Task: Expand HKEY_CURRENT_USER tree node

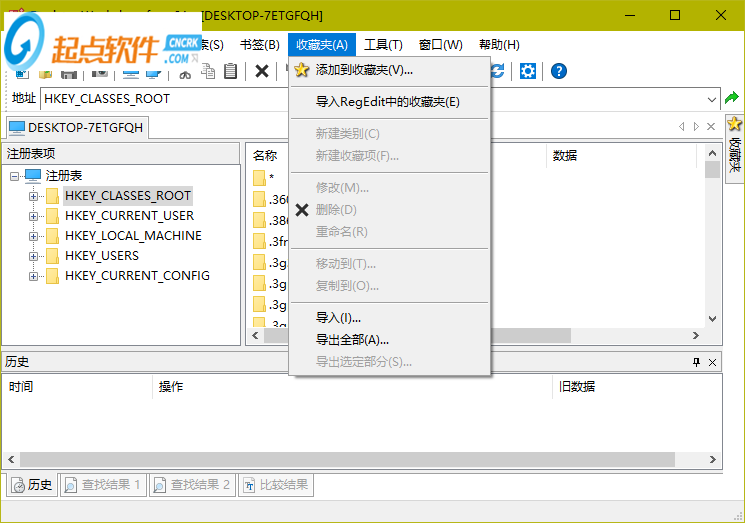Action: (33, 216)
